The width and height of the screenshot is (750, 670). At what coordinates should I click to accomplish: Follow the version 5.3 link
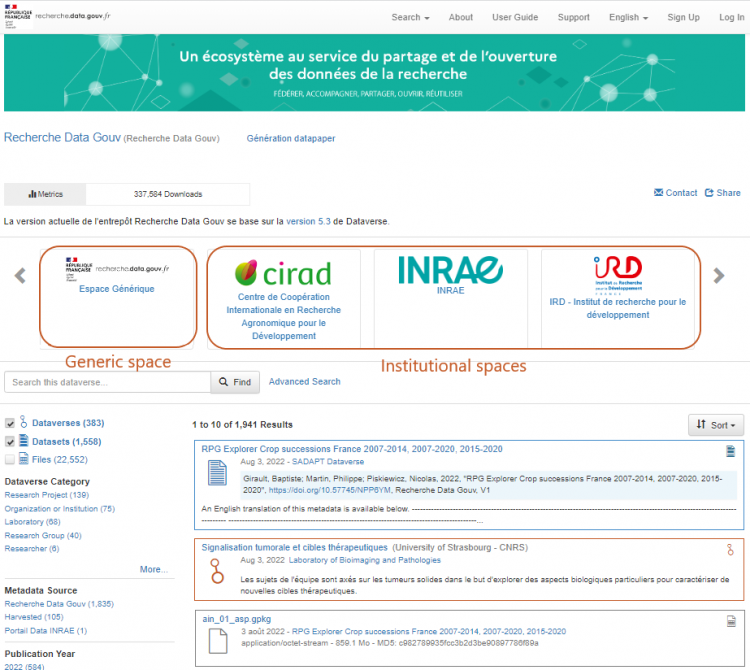click(x=308, y=221)
